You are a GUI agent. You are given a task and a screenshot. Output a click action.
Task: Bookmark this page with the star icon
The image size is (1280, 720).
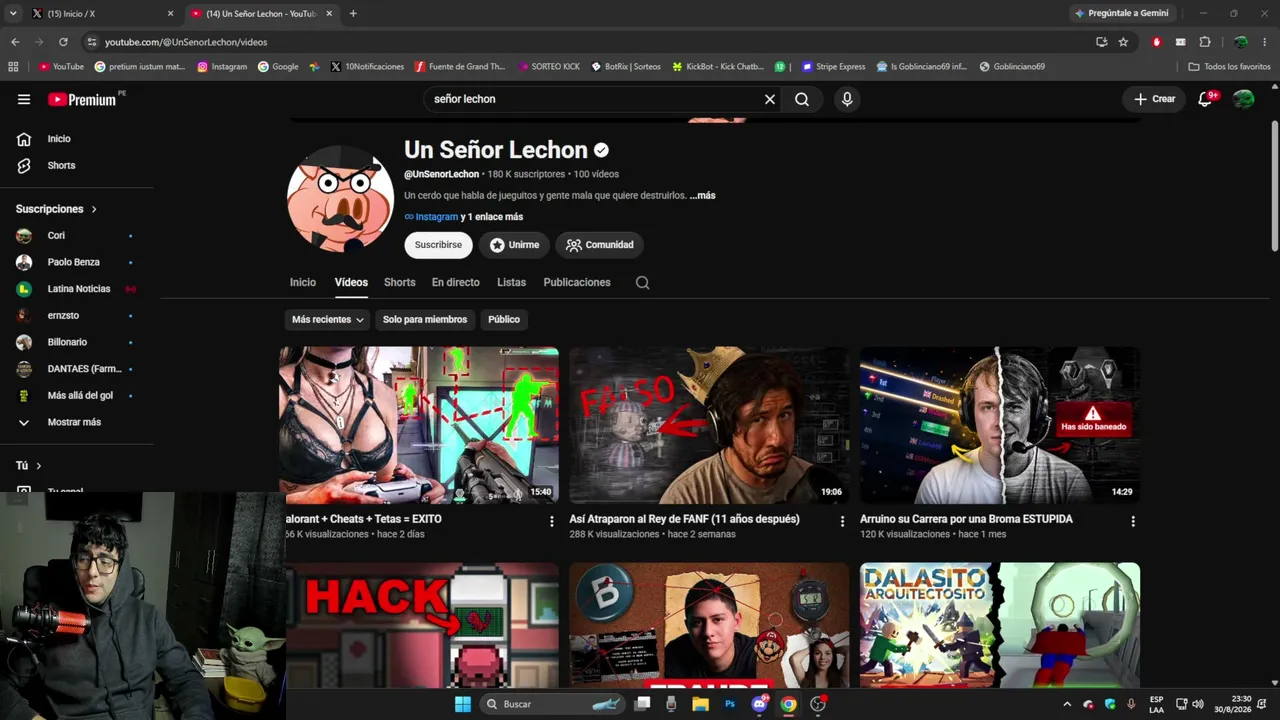click(1123, 42)
